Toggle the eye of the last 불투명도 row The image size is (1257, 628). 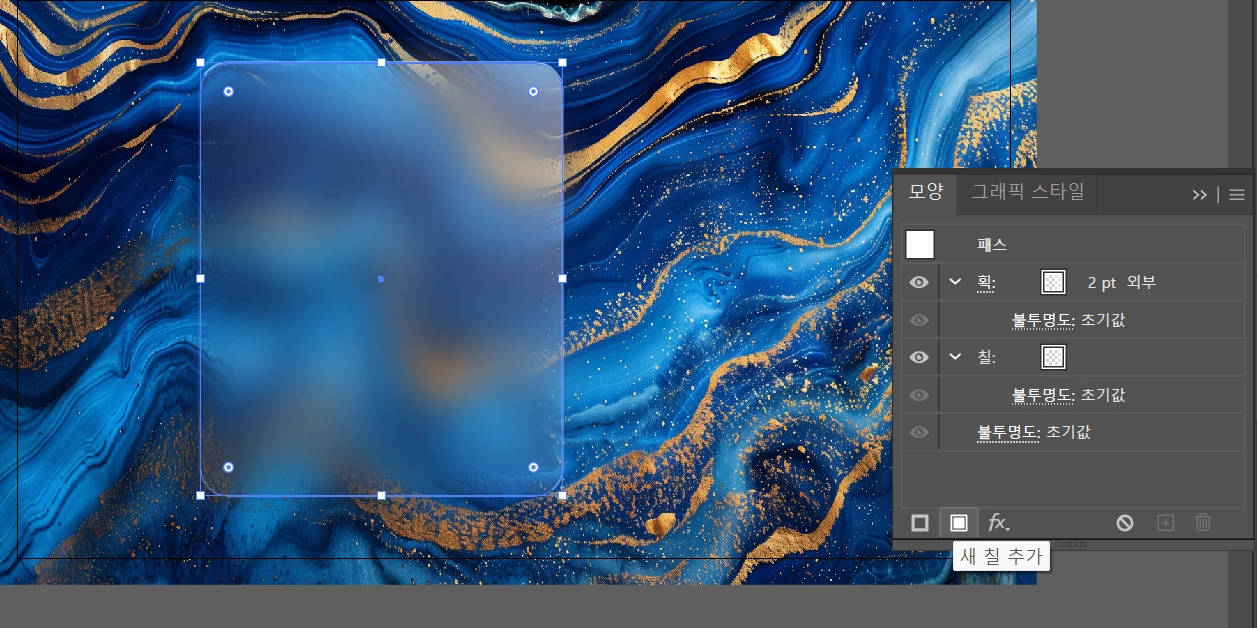(x=920, y=432)
